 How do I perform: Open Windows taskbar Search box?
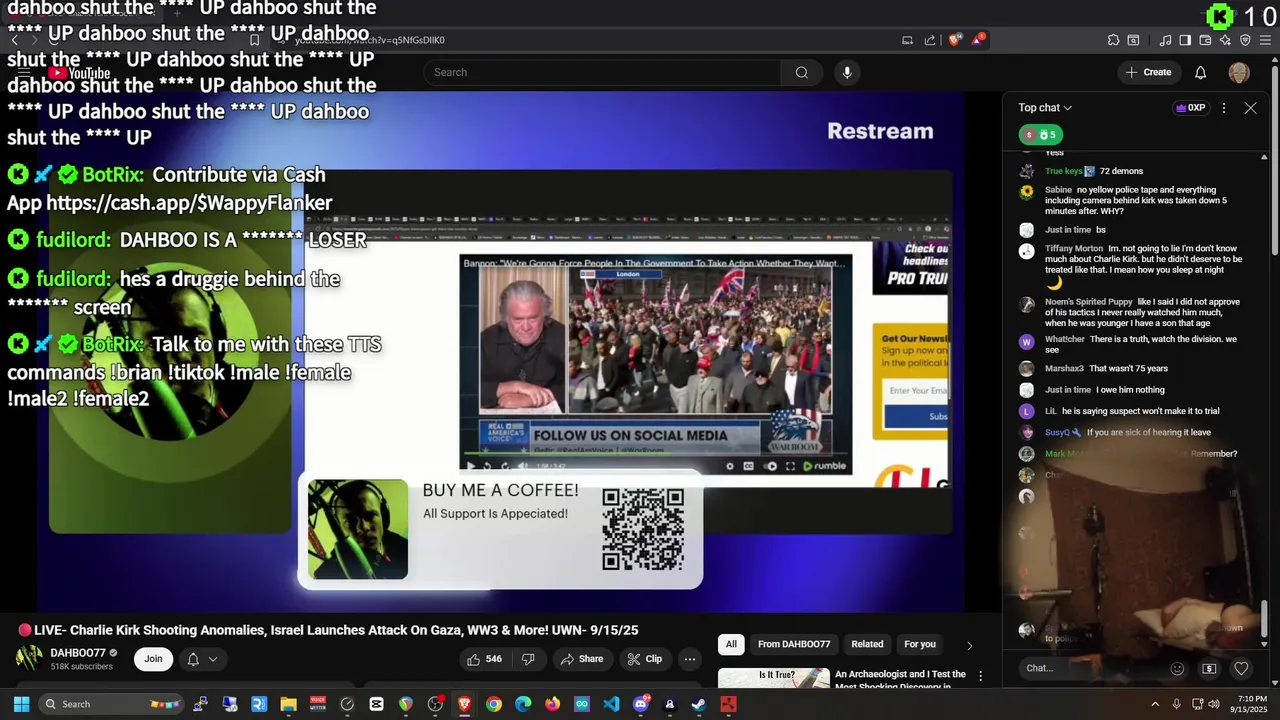(x=112, y=704)
